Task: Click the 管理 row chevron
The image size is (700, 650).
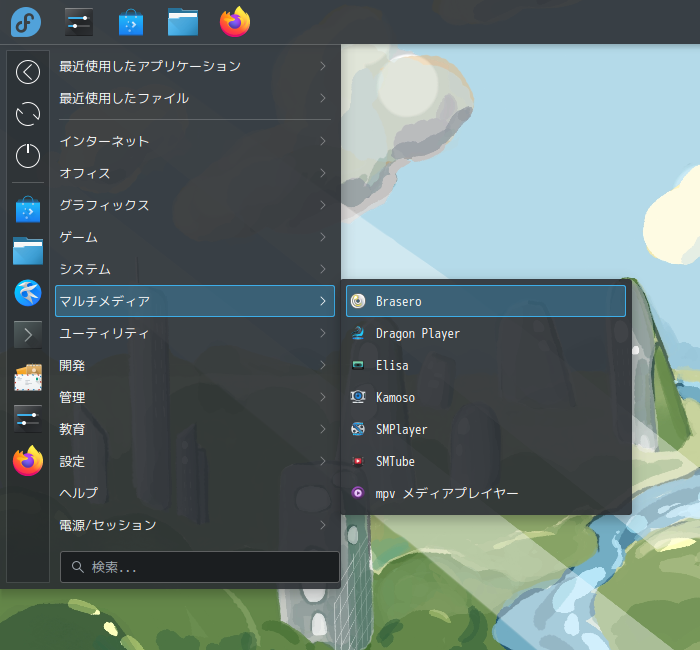Action: click(x=323, y=397)
